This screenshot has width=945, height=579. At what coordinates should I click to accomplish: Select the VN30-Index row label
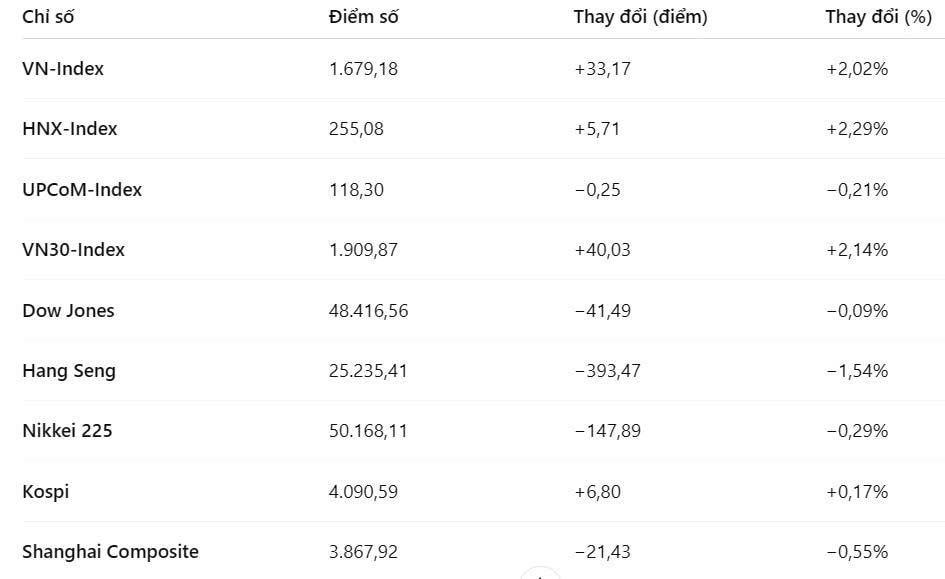click(74, 250)
